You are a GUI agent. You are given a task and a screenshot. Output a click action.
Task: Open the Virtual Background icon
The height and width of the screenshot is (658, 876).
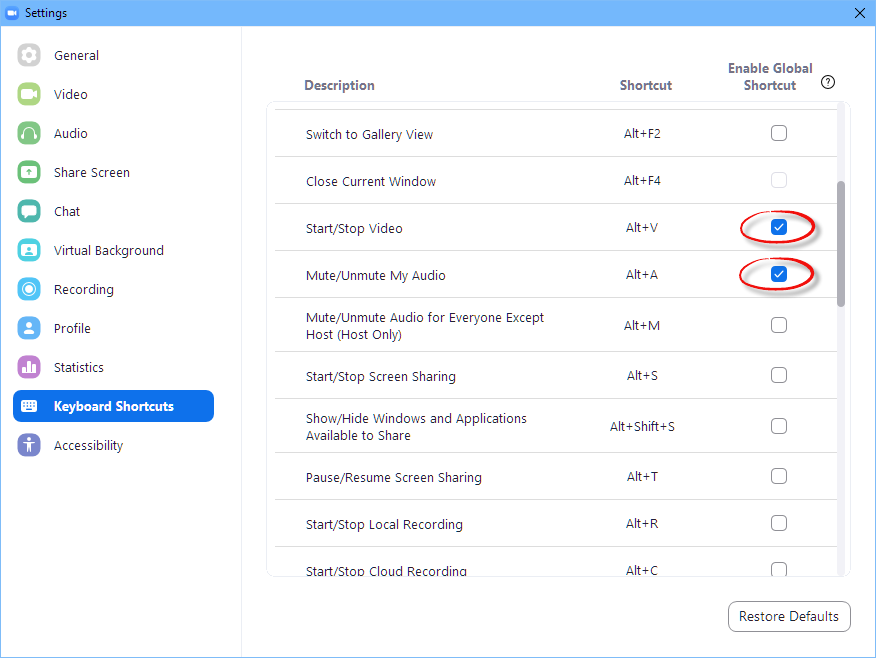[29, 251]
